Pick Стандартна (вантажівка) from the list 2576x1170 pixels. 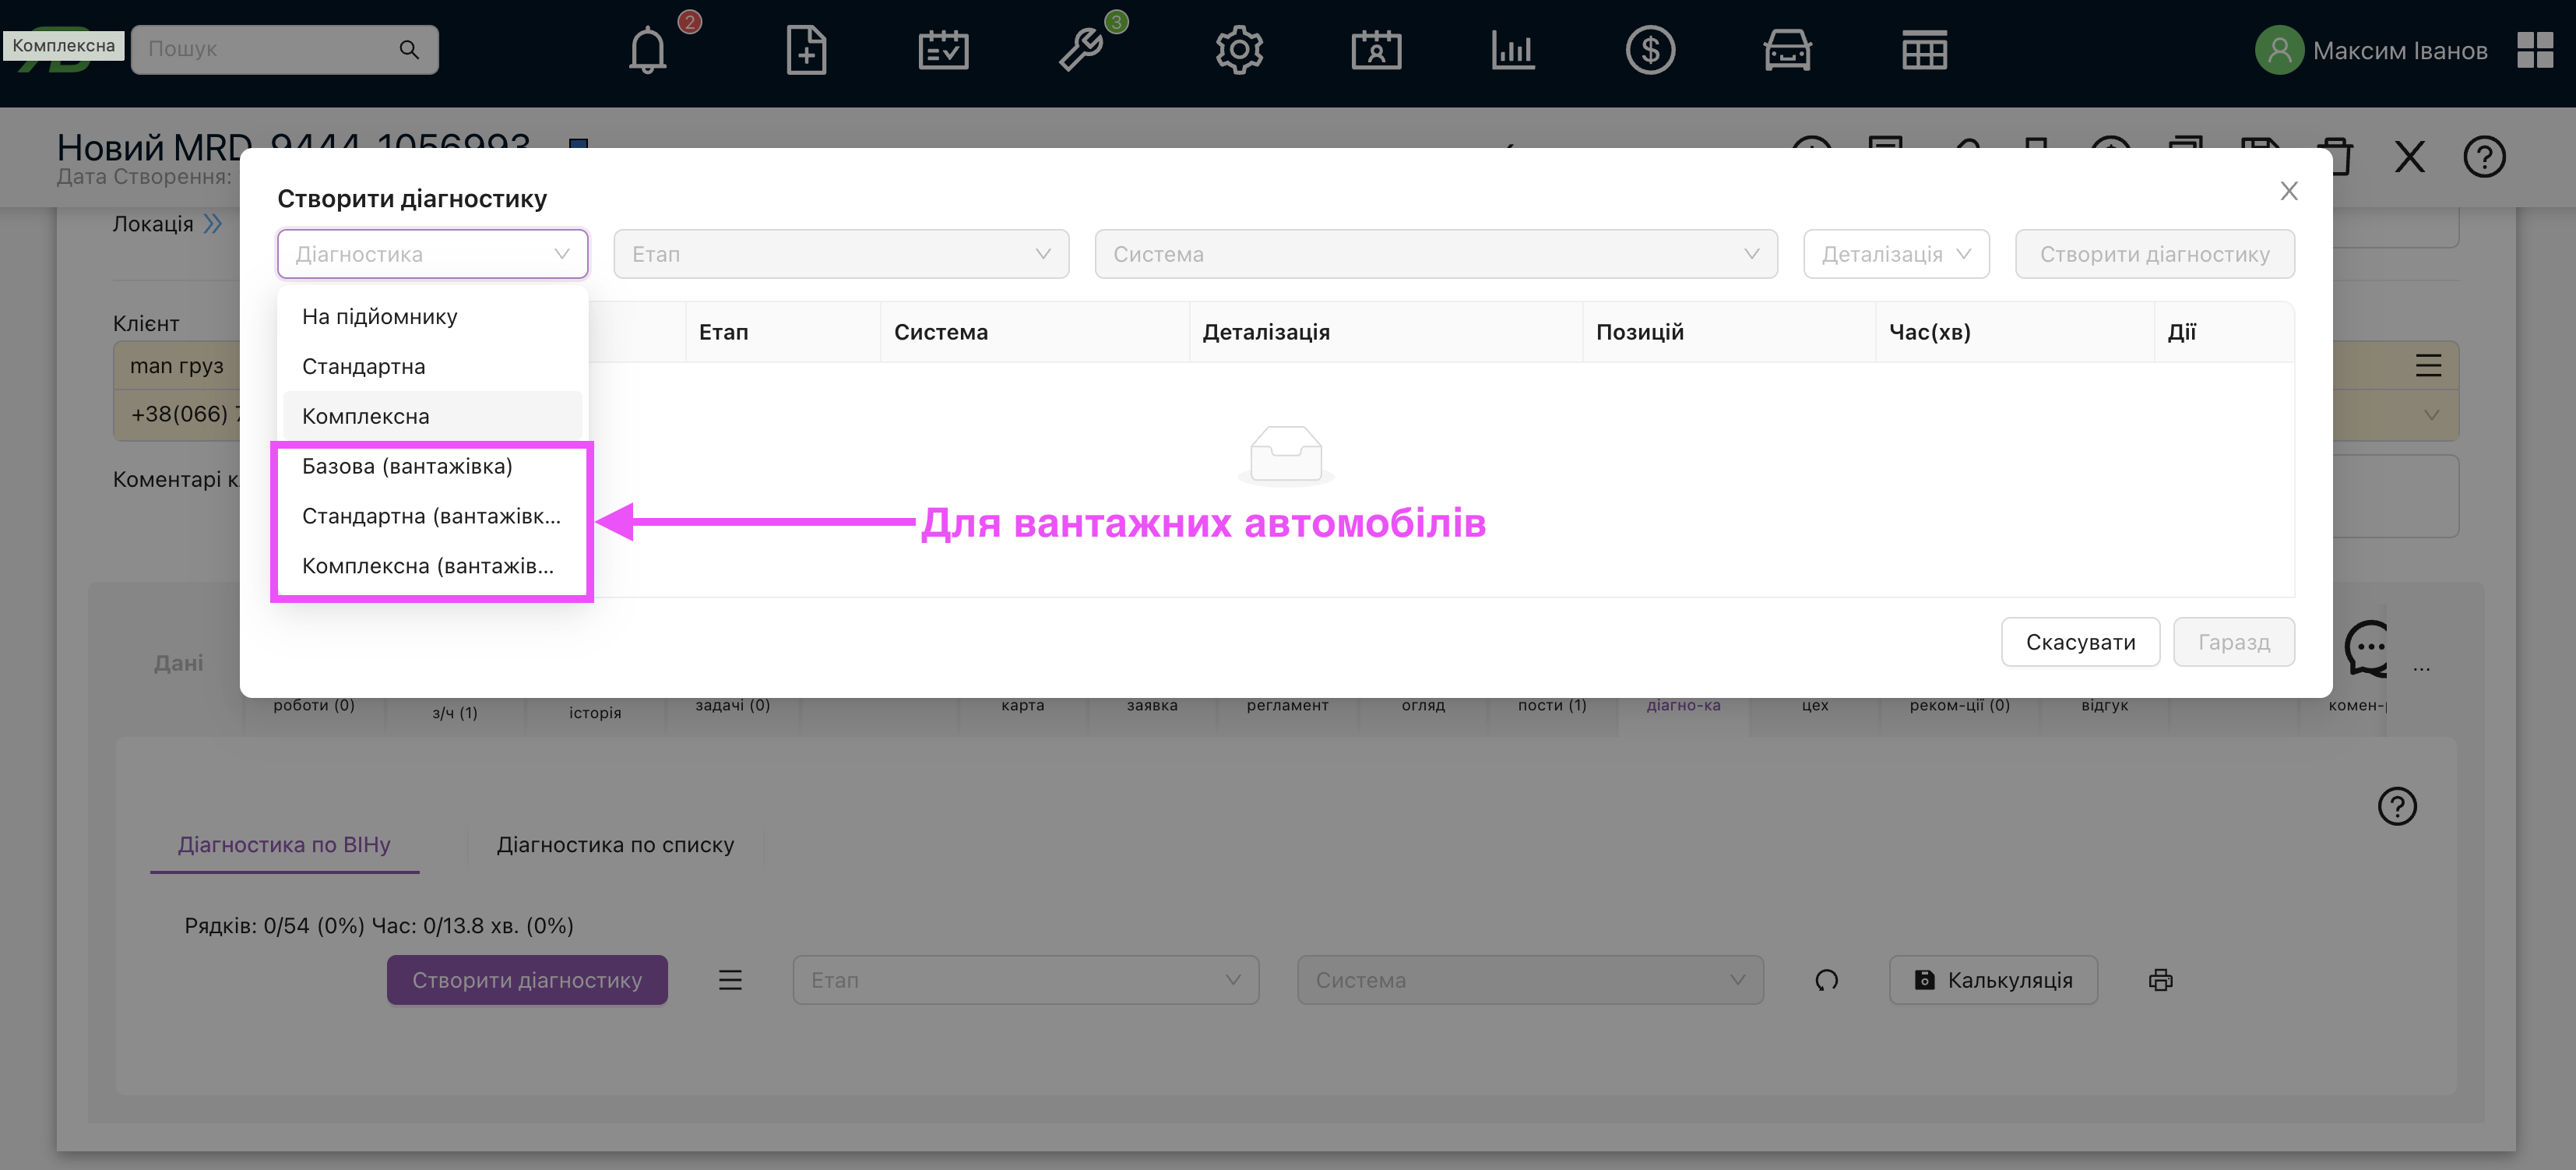(x=431, y=516)
